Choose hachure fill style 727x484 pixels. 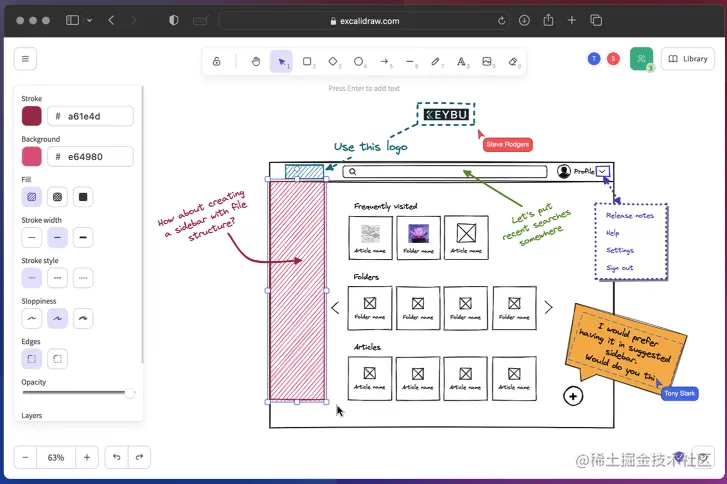coord(32,197)
